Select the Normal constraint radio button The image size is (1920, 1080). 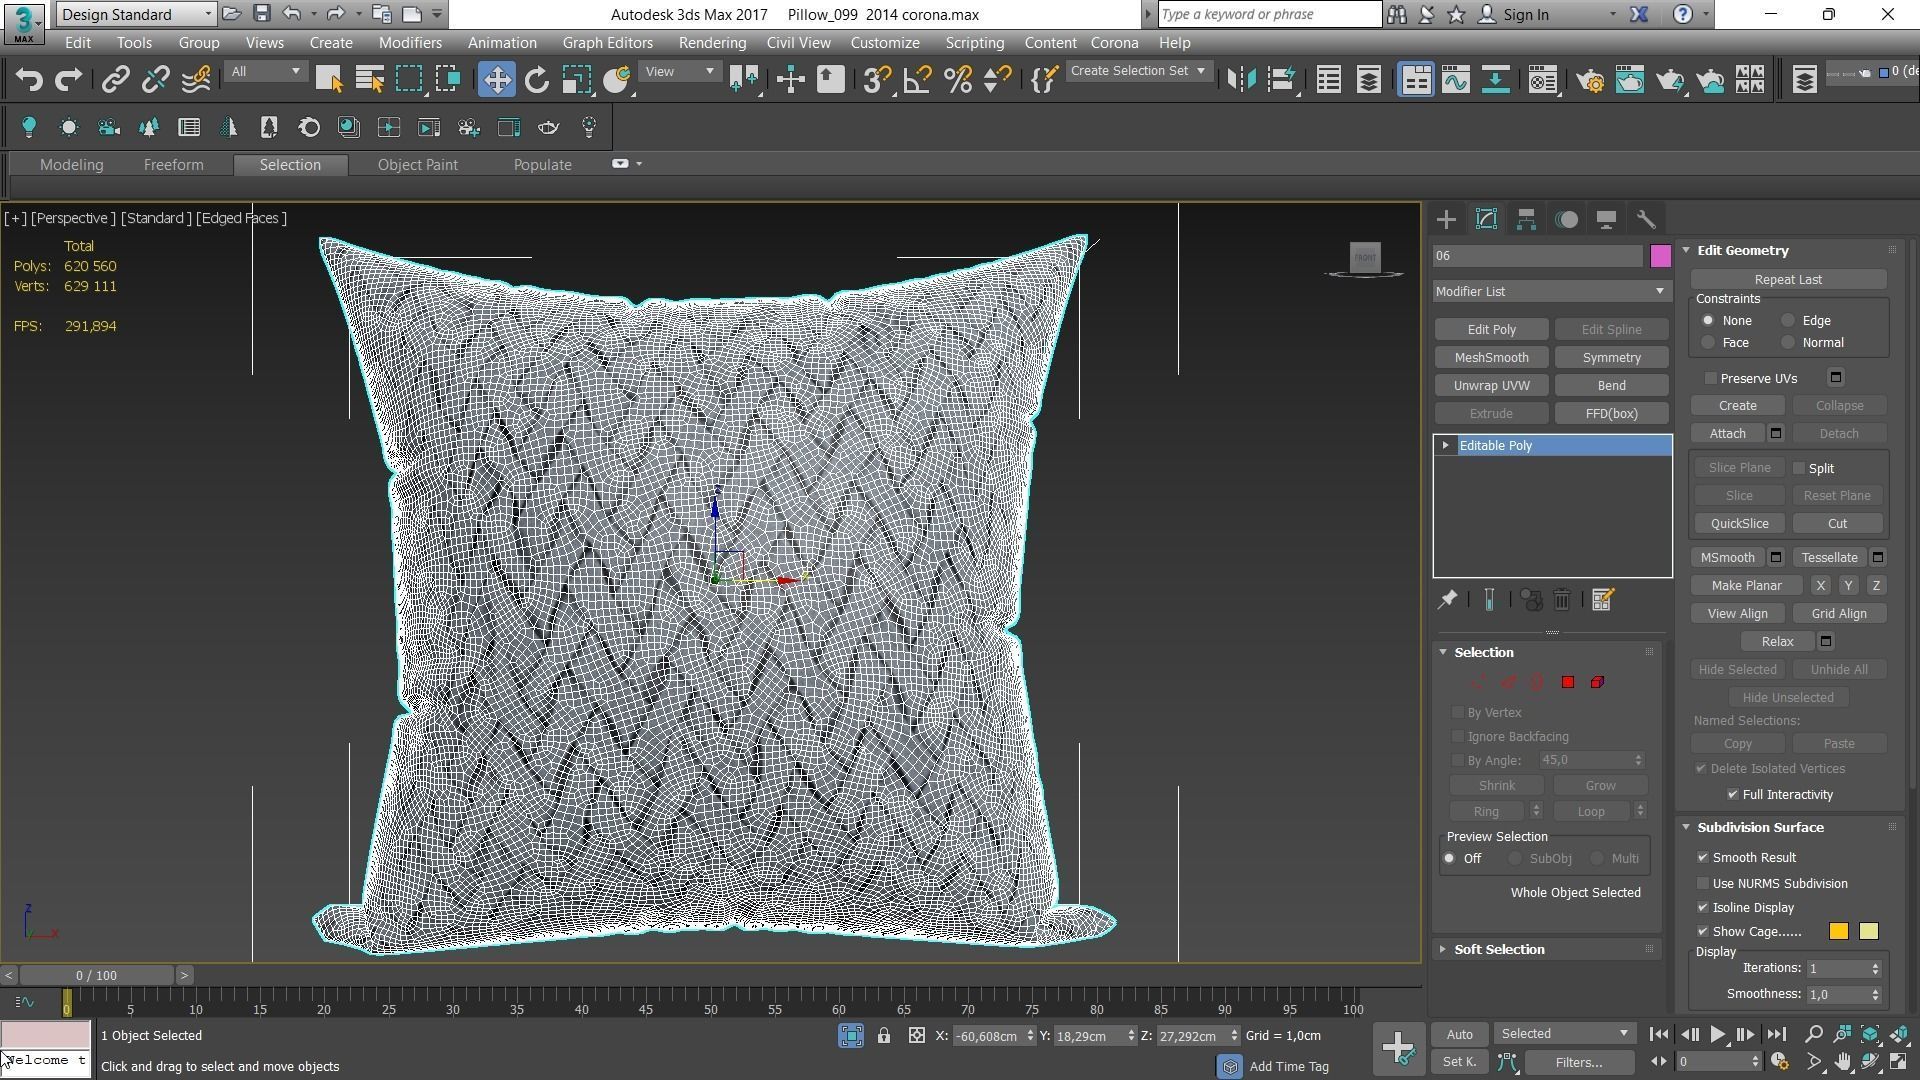(1788, 343)
